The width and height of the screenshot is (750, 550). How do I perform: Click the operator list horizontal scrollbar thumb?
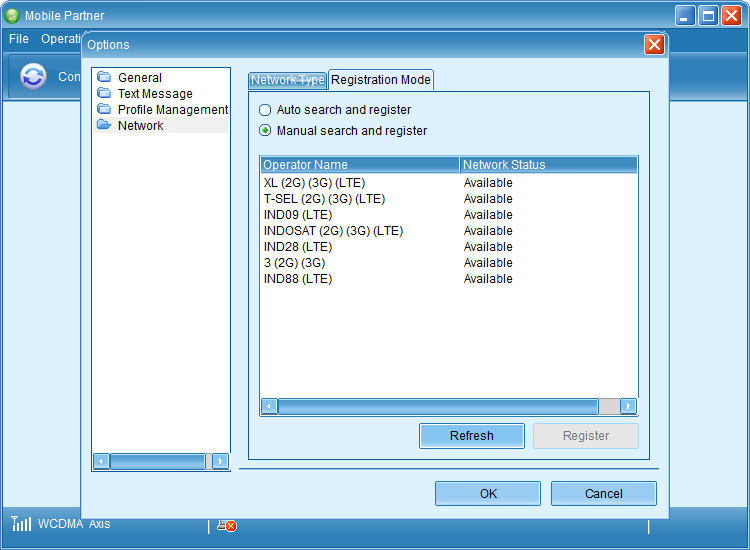tap(438, 406)
